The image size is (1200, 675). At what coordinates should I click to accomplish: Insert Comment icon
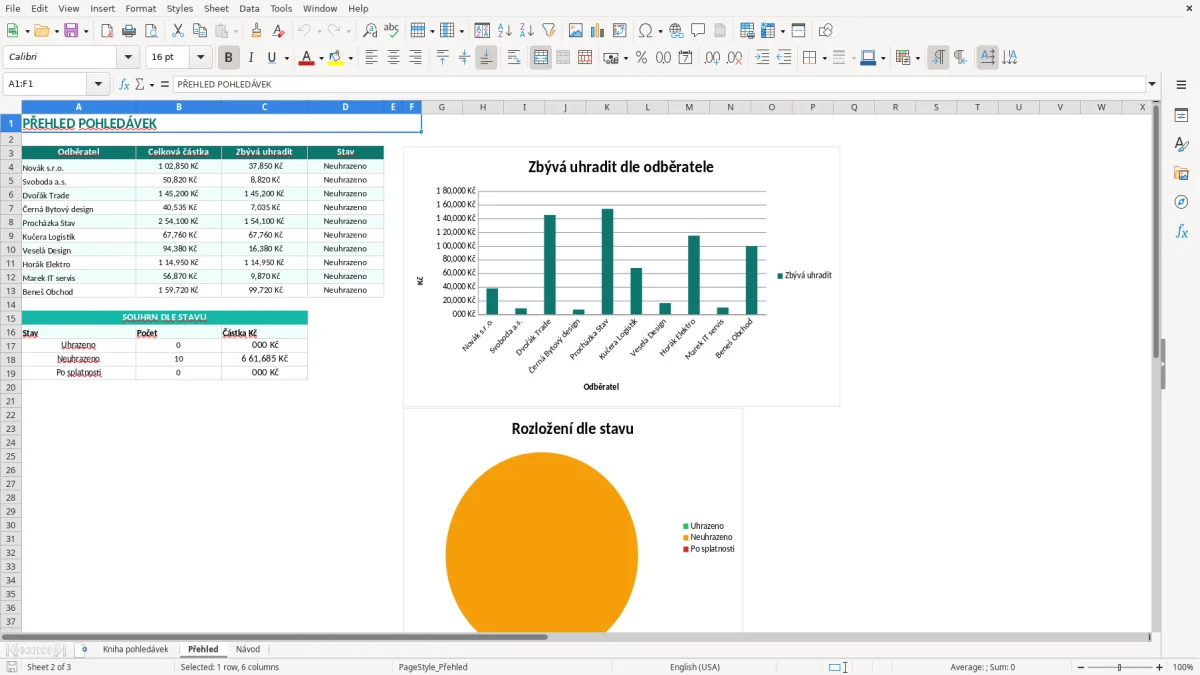coord(698,31)
